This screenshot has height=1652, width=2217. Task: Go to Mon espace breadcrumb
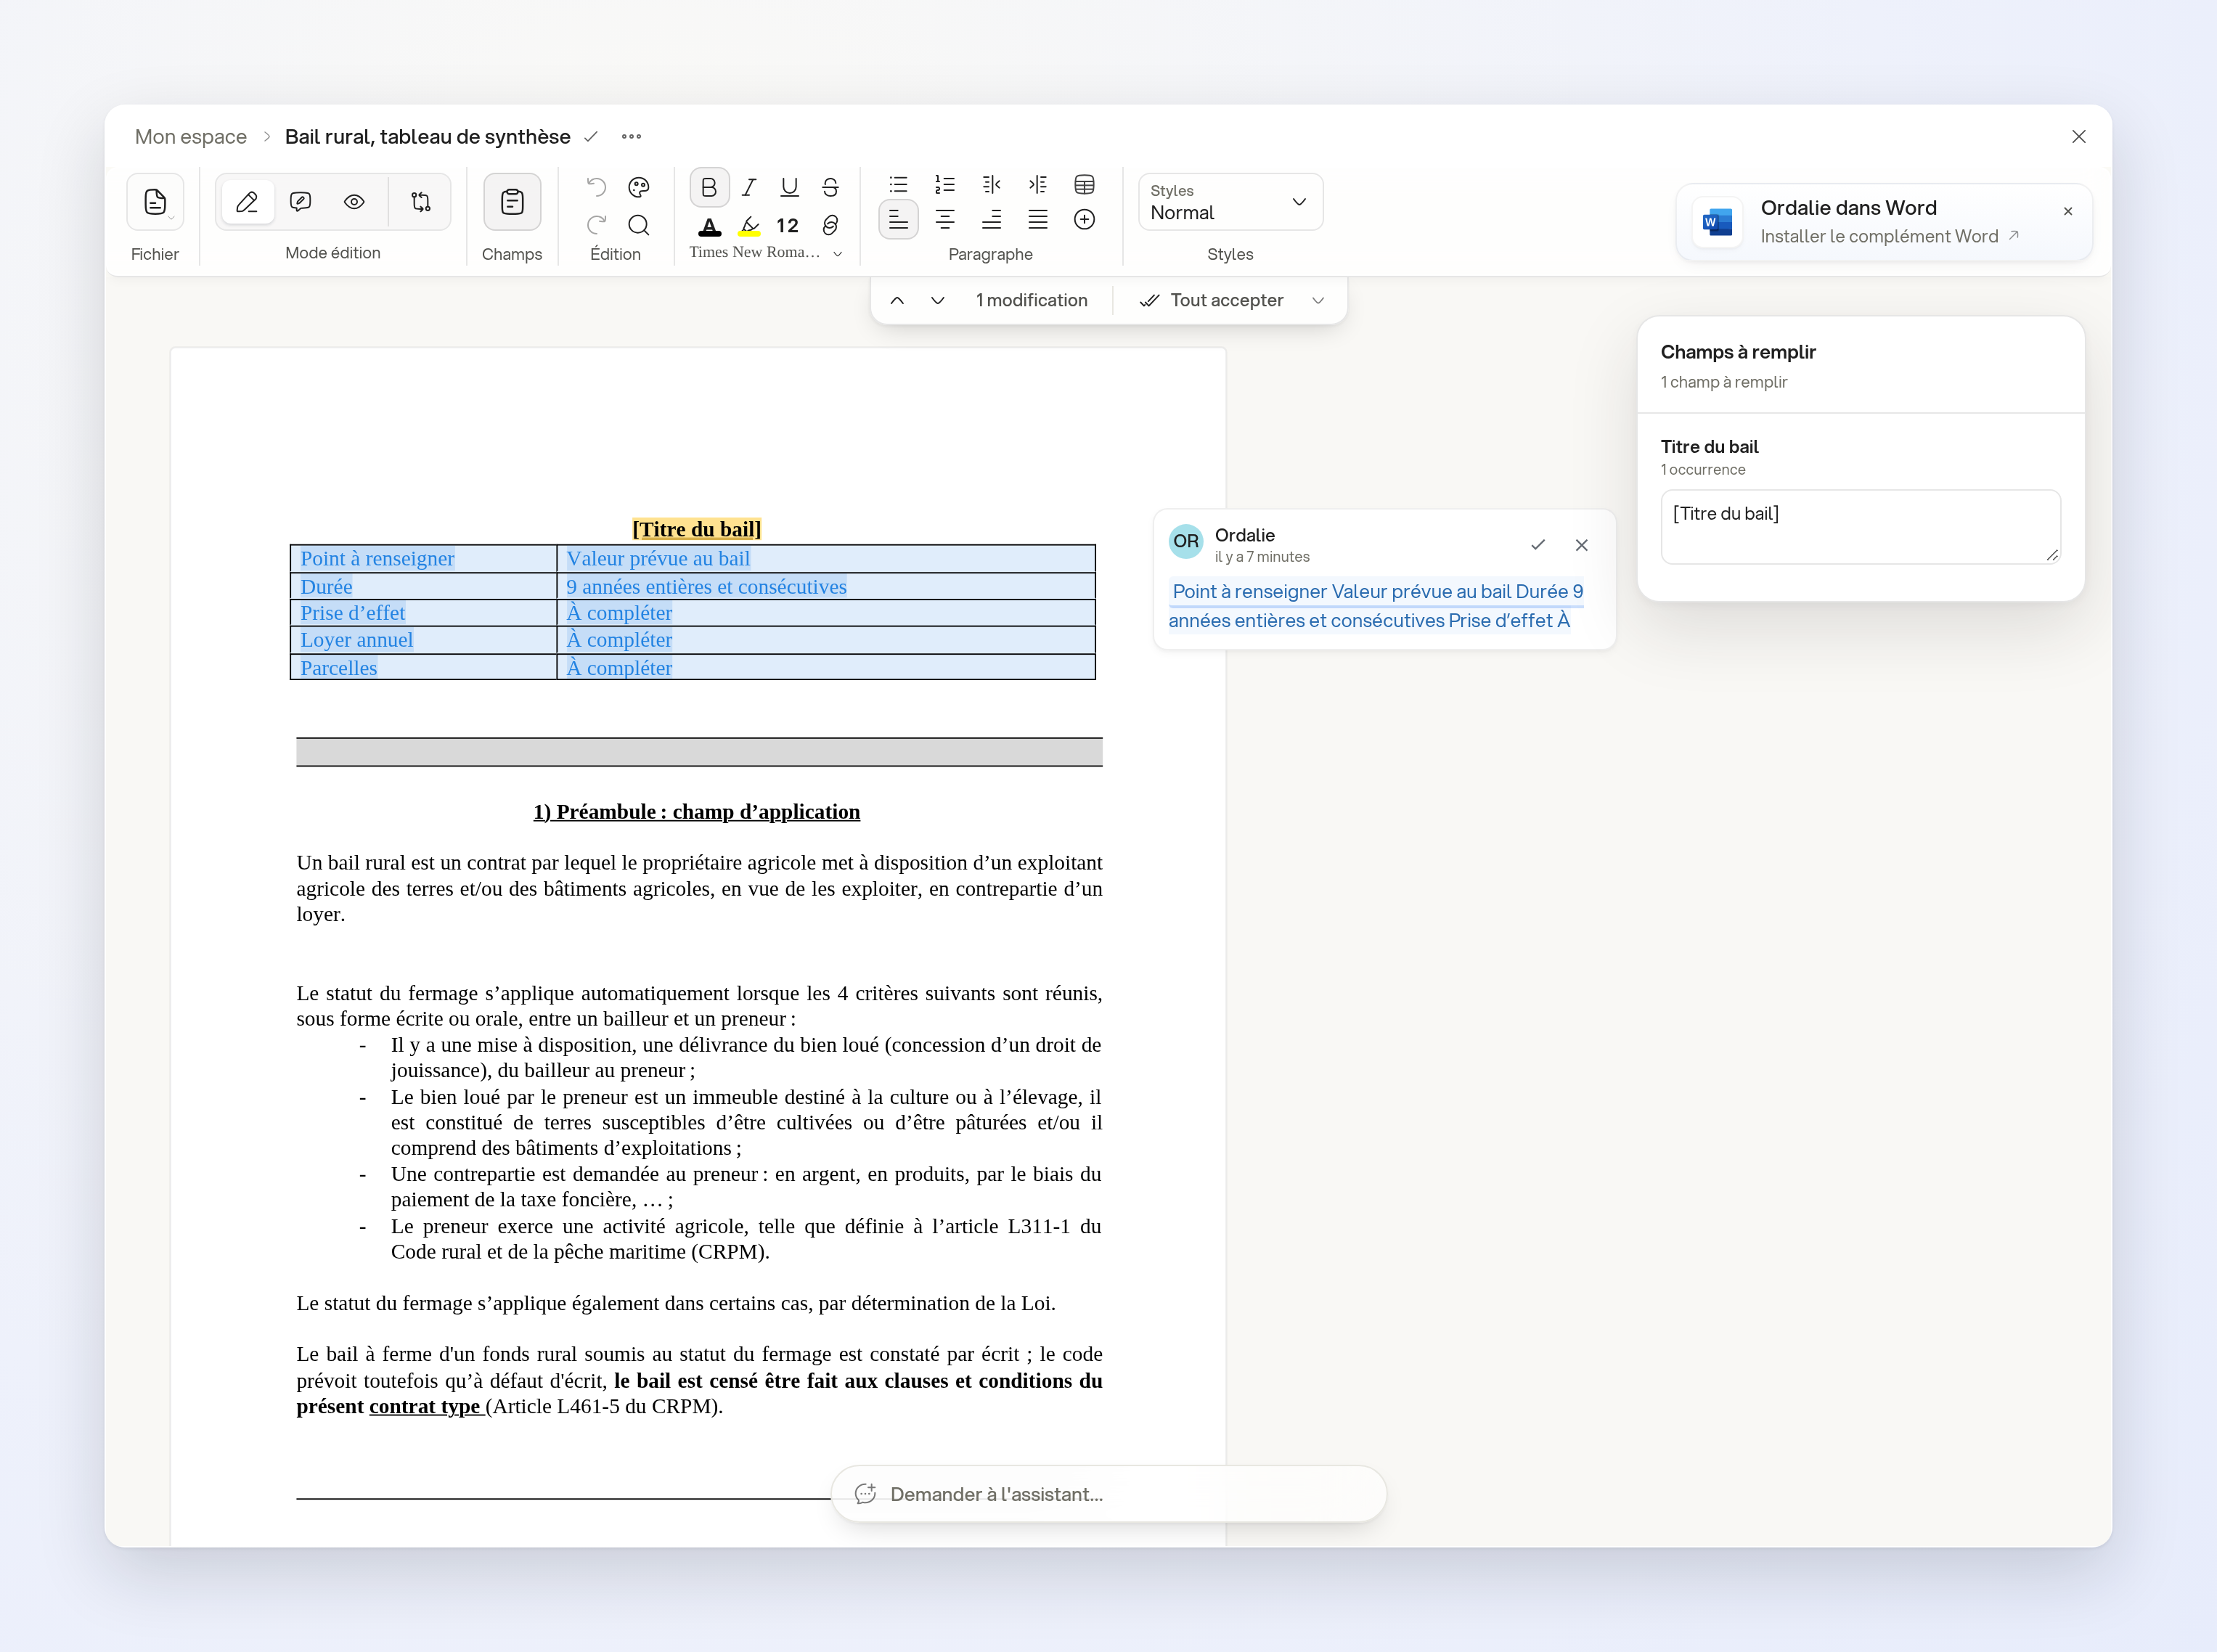(x=191, y=137)
